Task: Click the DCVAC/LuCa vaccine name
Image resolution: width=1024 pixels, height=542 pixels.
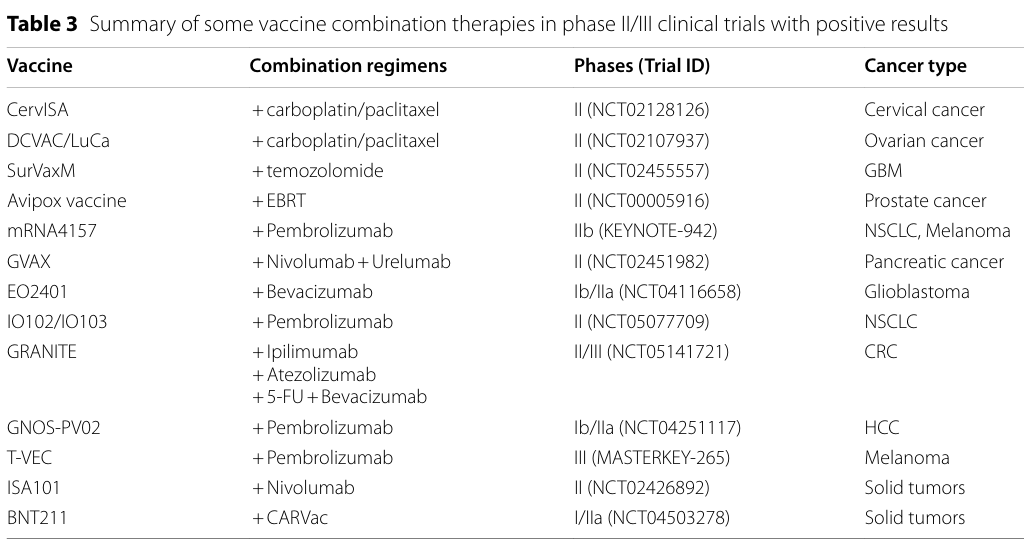Action: [x=58, y=141]
